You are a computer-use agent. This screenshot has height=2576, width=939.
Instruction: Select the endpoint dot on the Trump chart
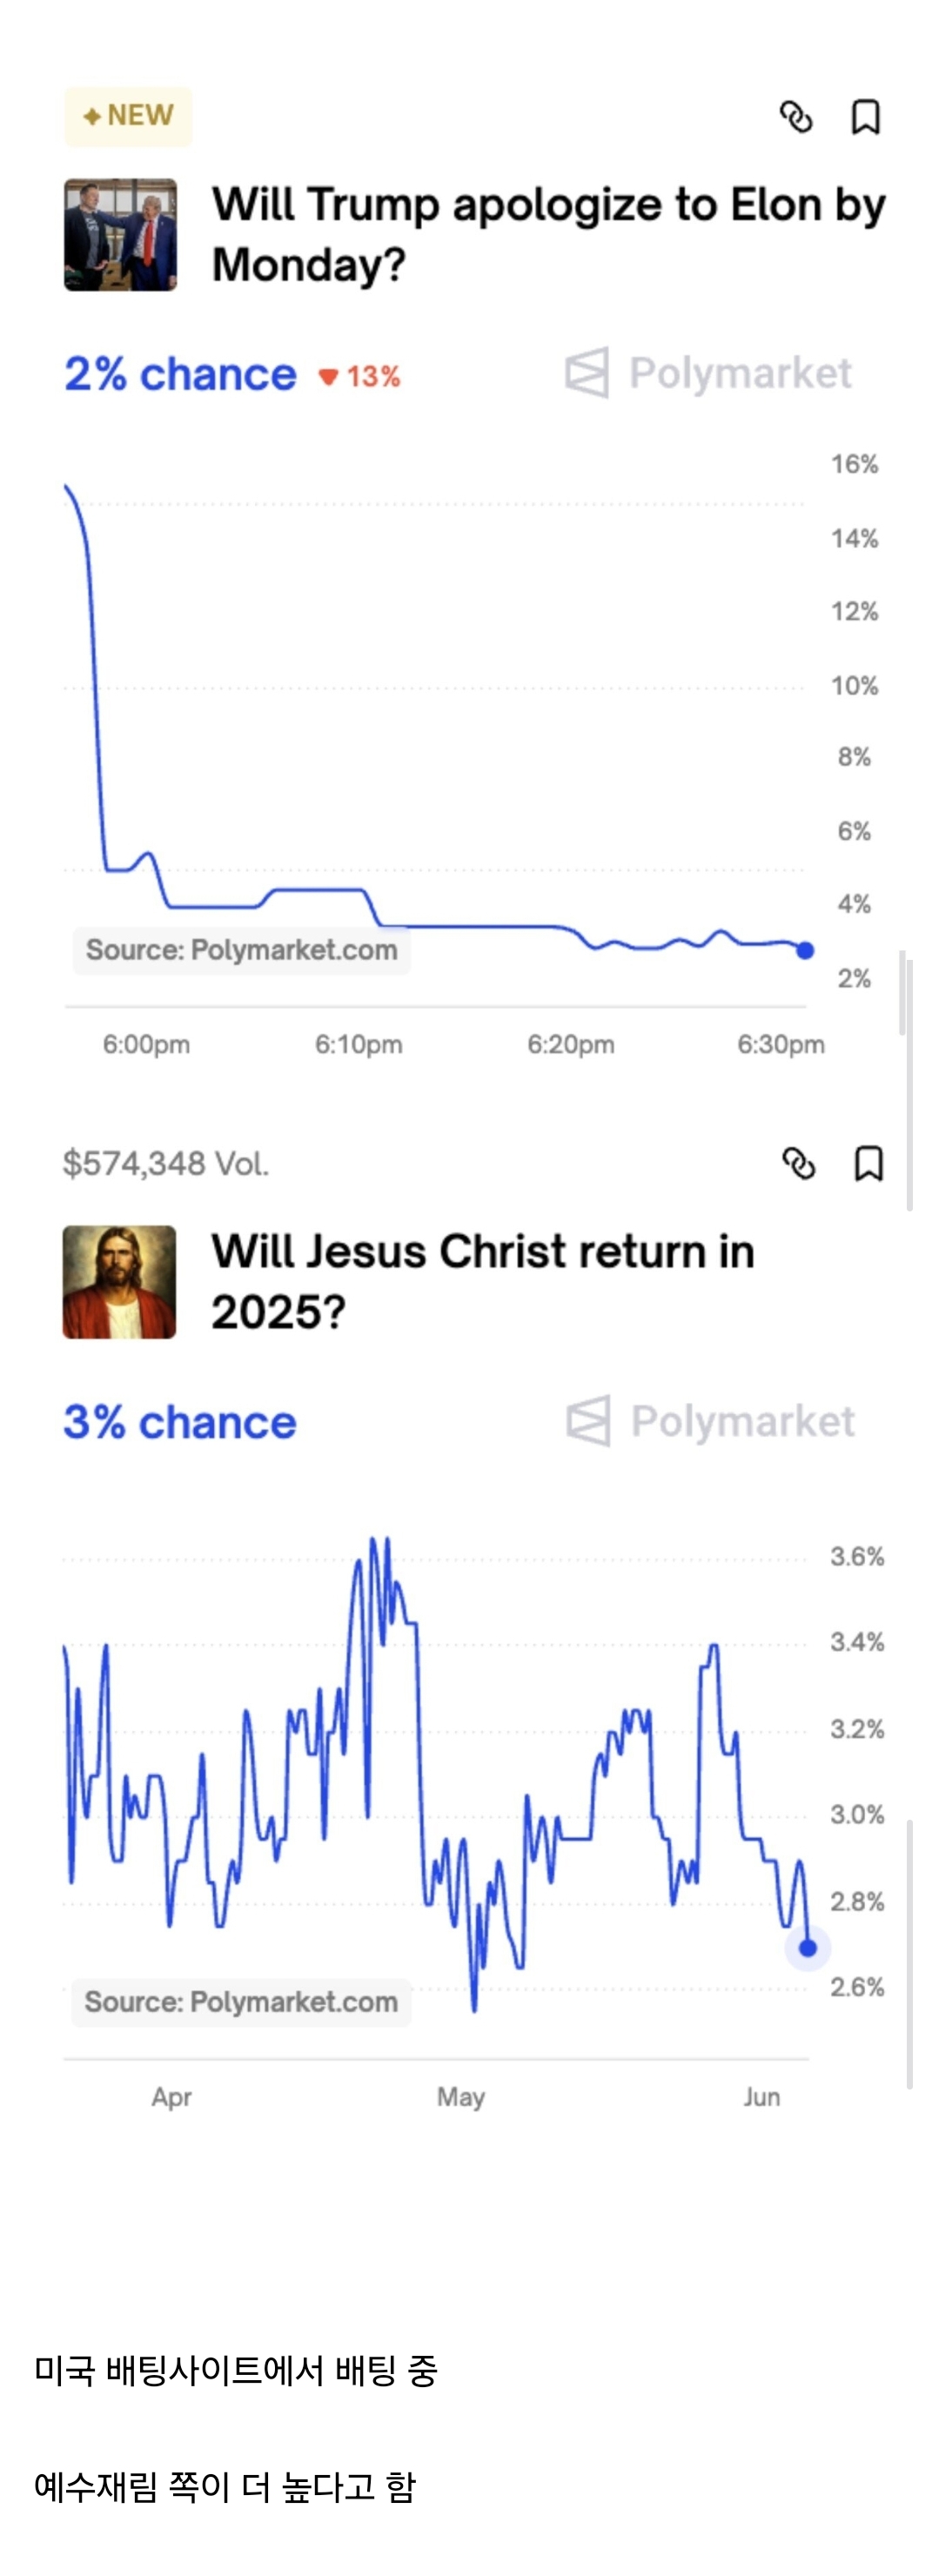tap(805, 951)
